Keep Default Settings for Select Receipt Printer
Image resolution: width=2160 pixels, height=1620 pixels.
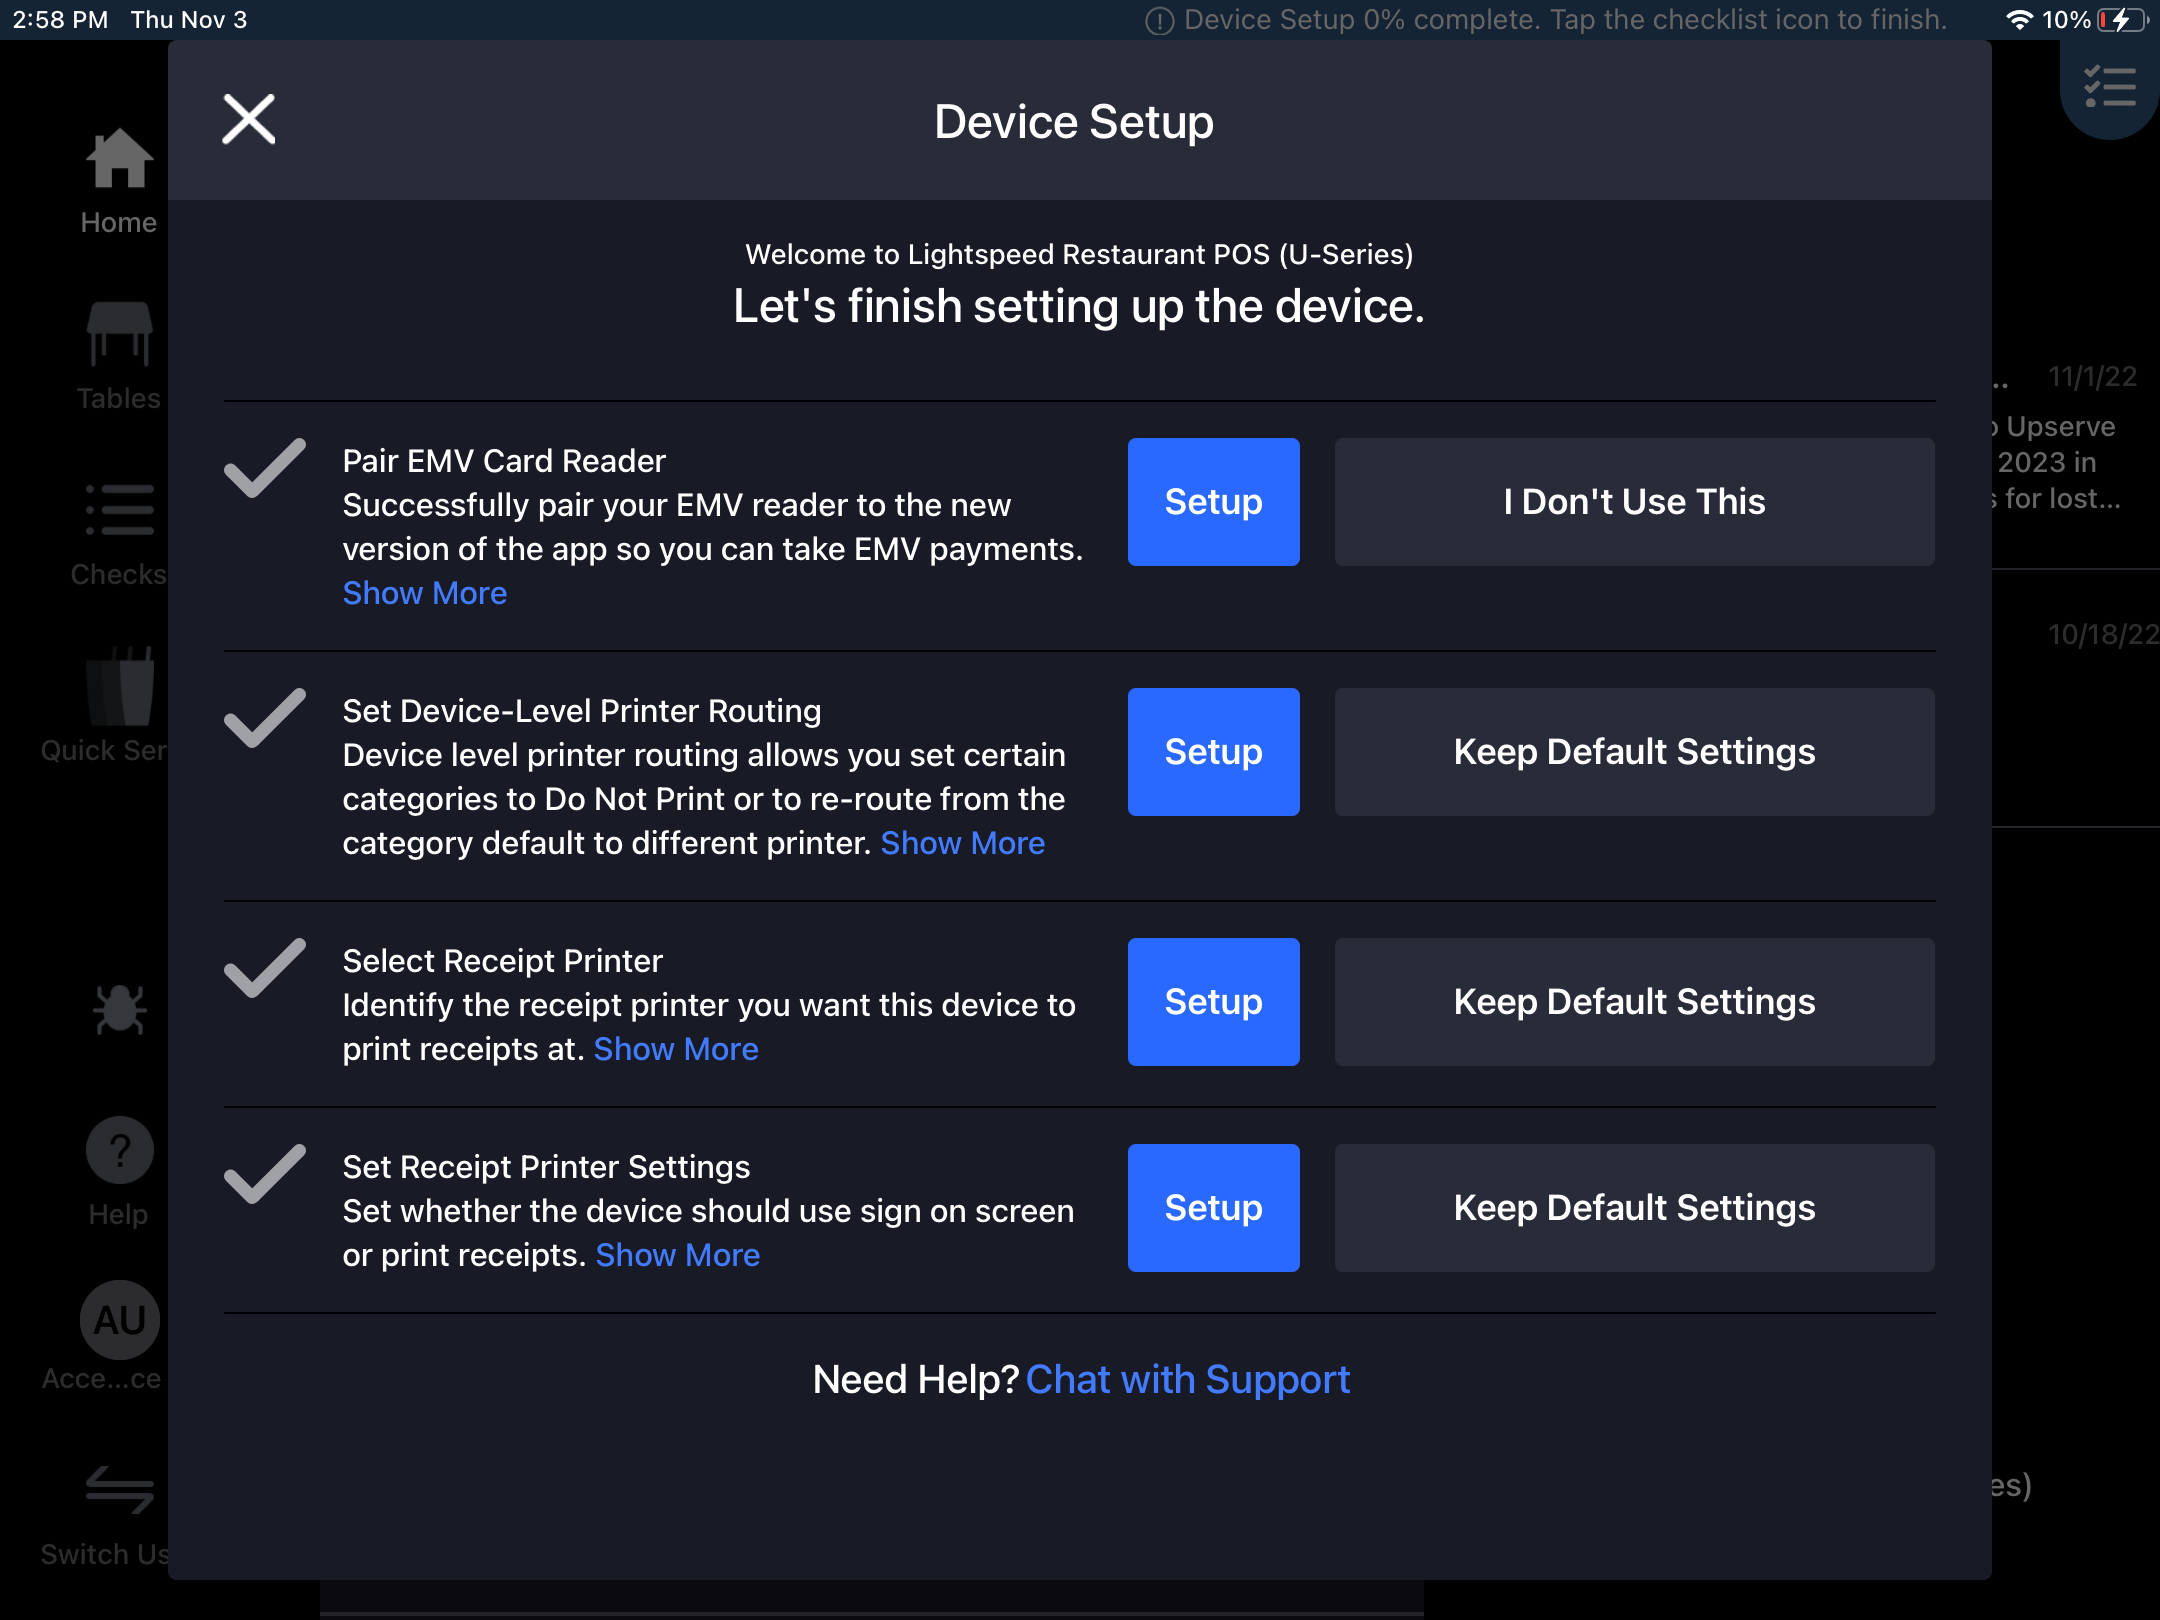1634,1002
